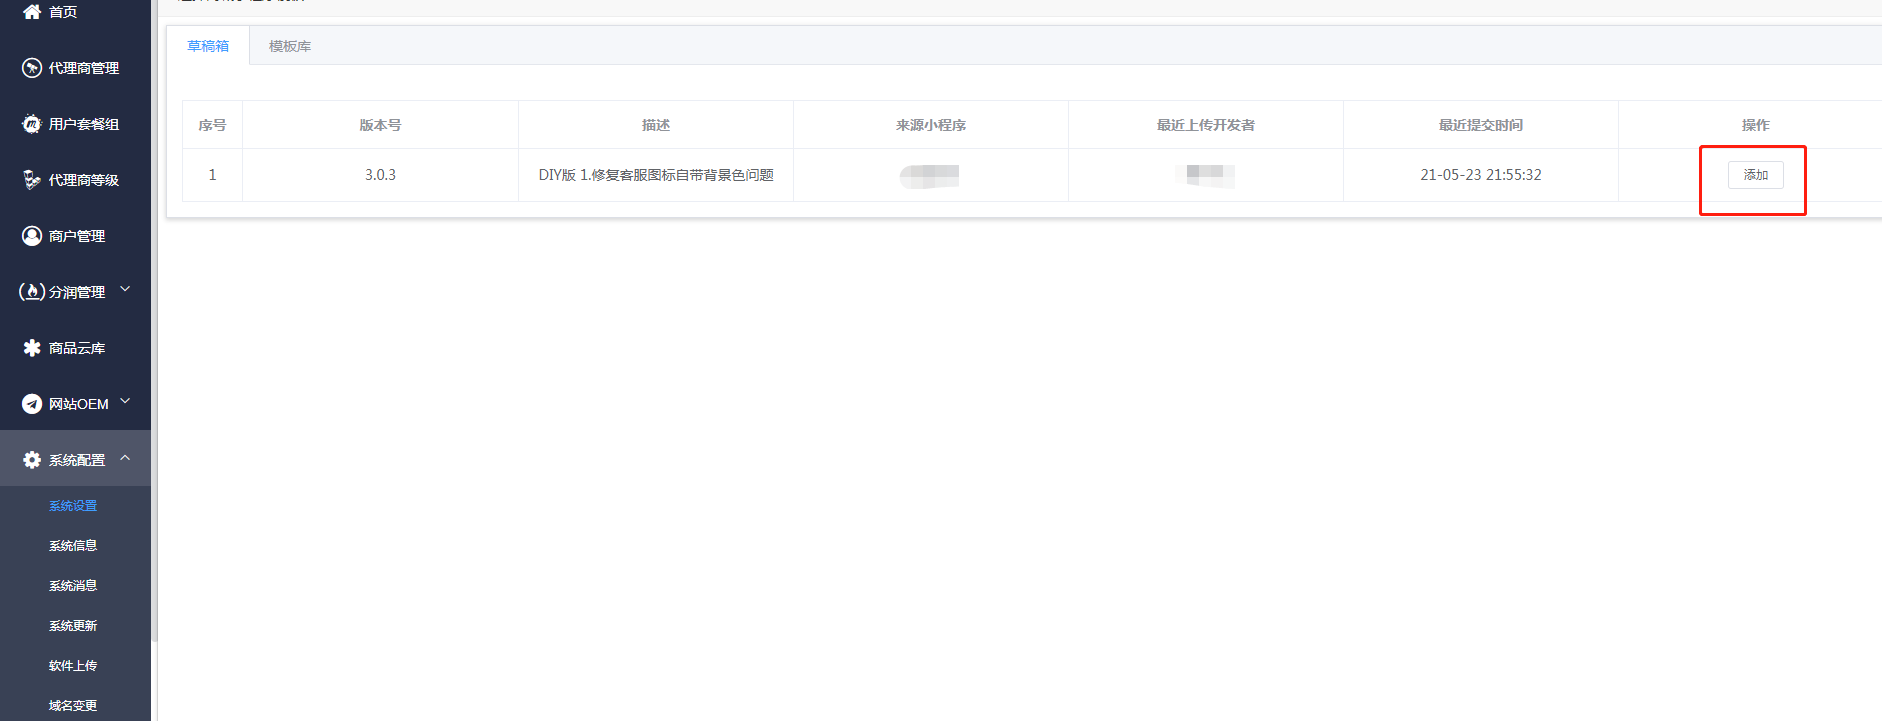Image resolution: width=1882 pixels, height=721 pixels.
Task: Click row number 1 cell
Action: (212, 175)
